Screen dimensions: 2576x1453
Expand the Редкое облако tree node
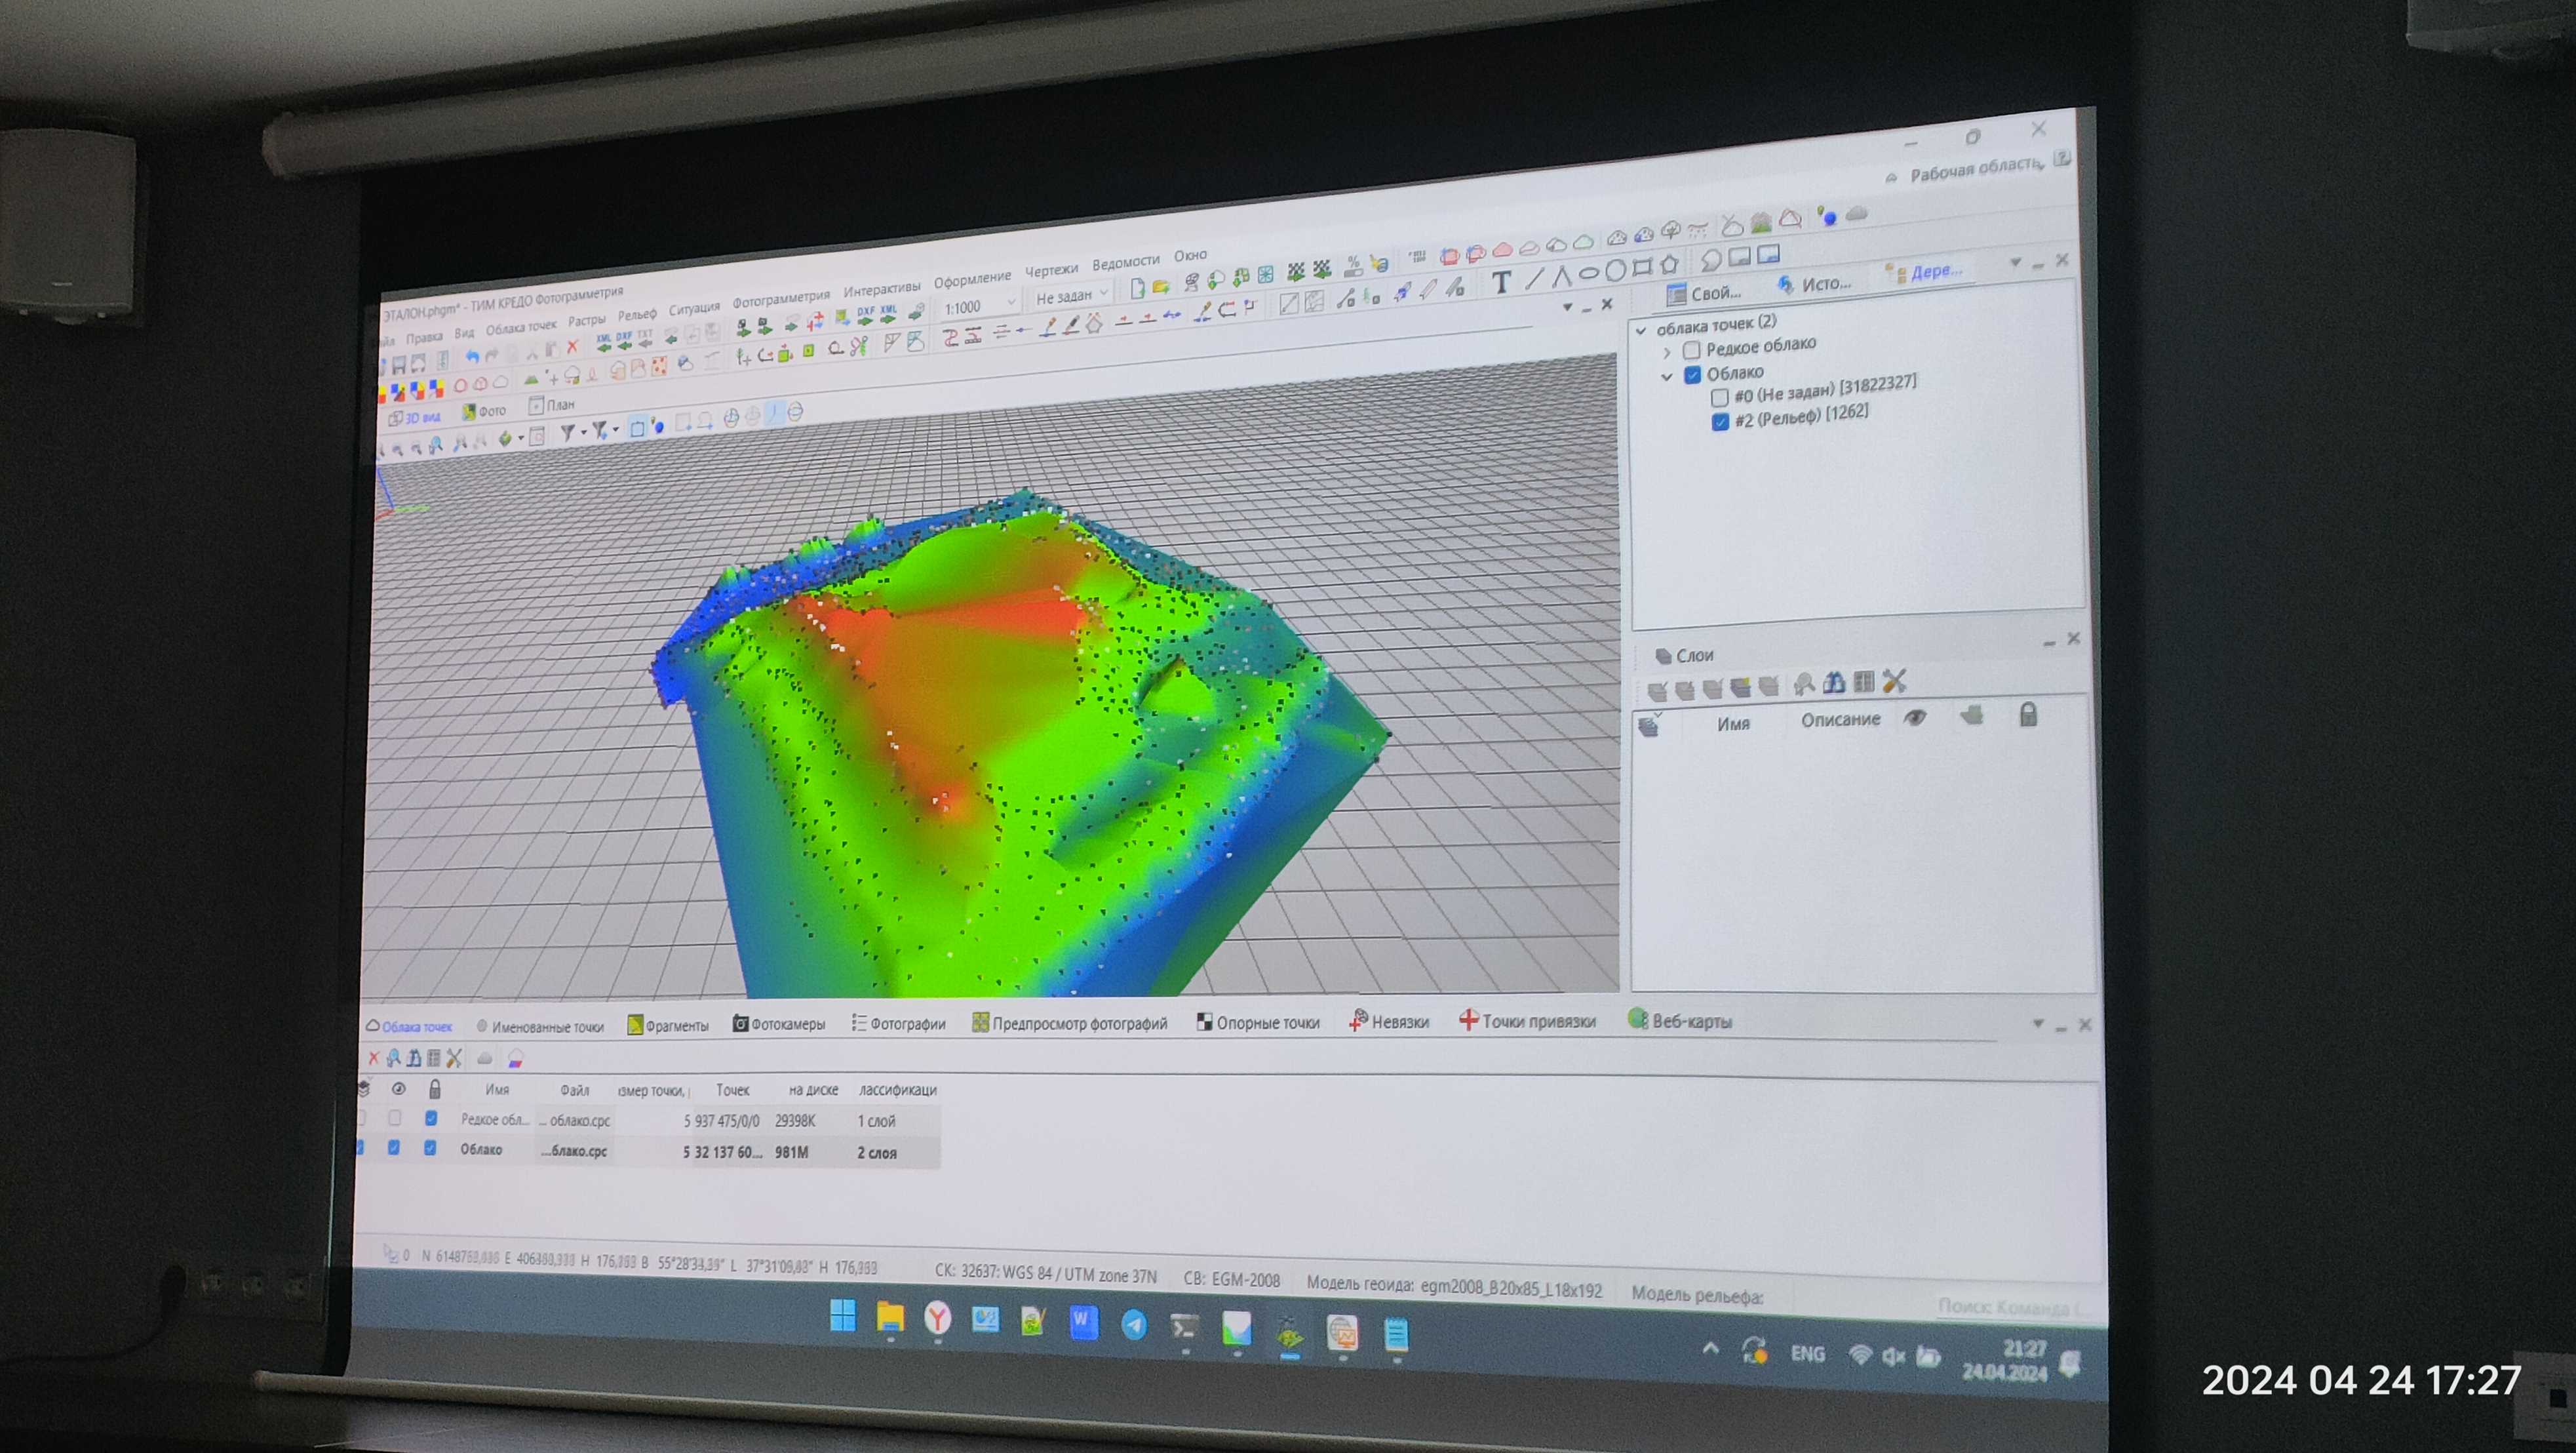(1666, 353)
